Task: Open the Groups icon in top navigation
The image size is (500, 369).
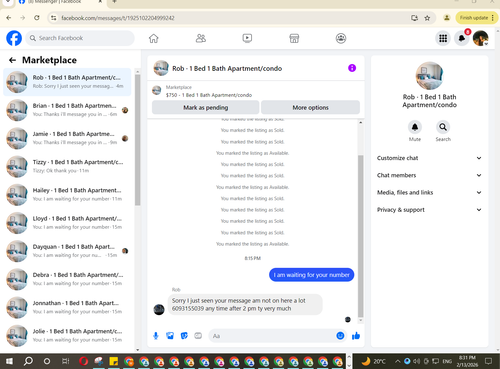Action: 341,38
